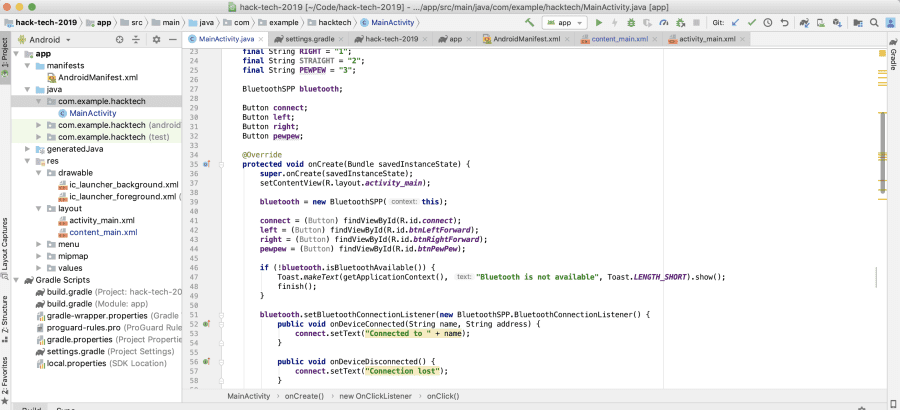900x410 pixels.
Task: Expand the values folder
Action: 38,268
